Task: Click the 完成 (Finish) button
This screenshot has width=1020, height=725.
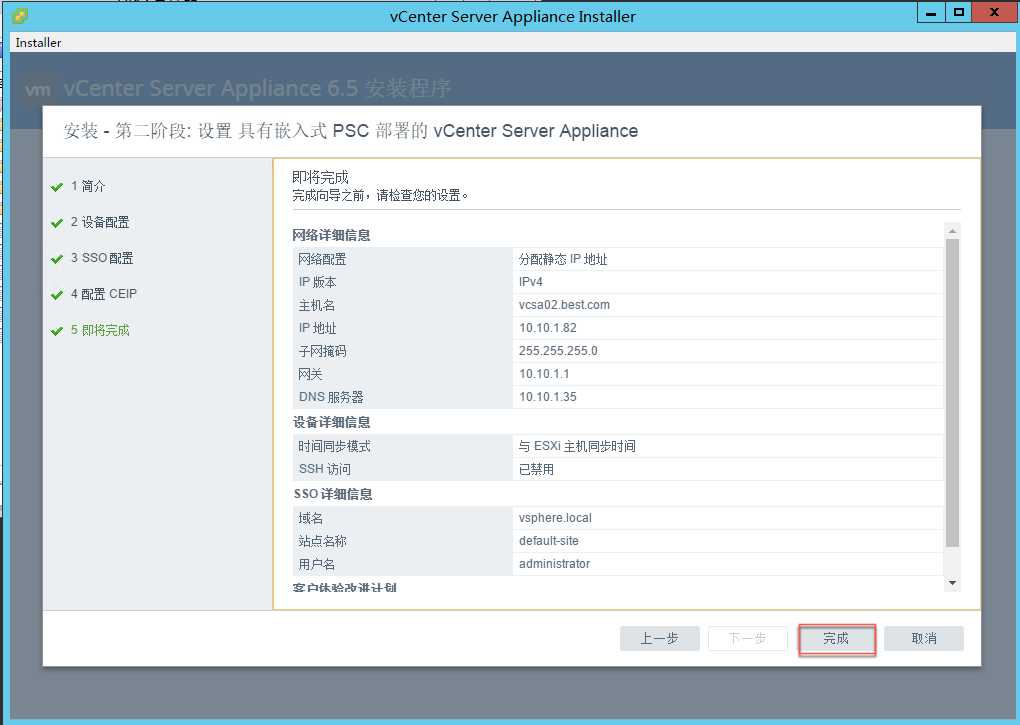Action: [837, 639]
